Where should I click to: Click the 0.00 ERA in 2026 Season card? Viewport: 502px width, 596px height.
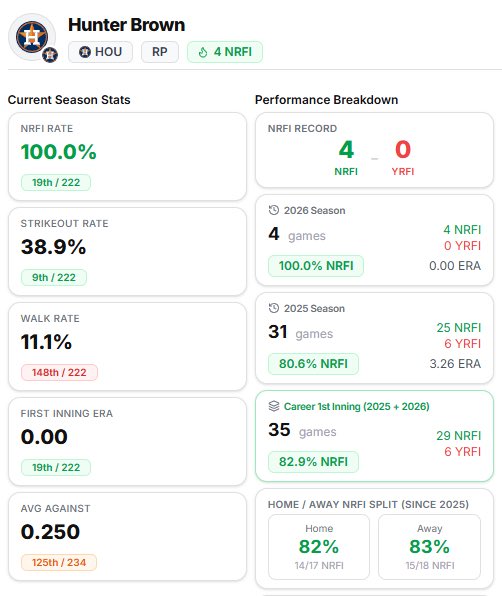click(x=455, y=266)
